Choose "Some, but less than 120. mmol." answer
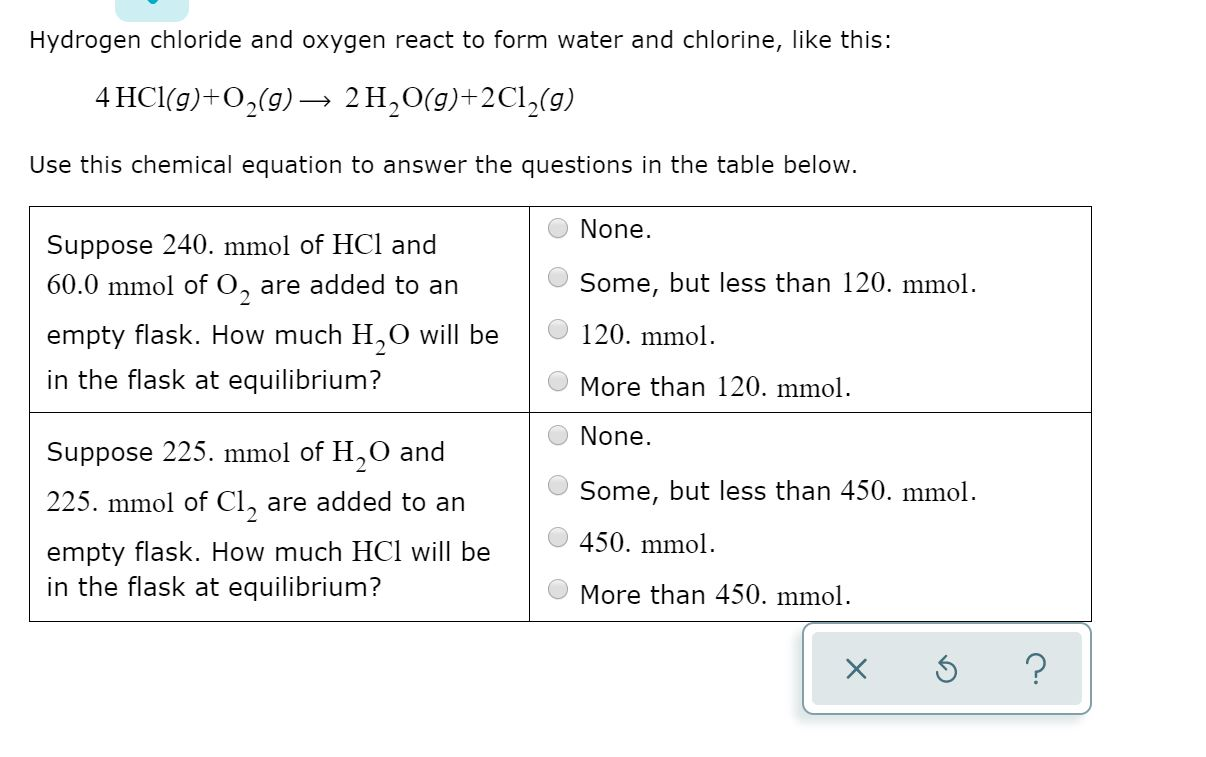 (x=557, y=277)
